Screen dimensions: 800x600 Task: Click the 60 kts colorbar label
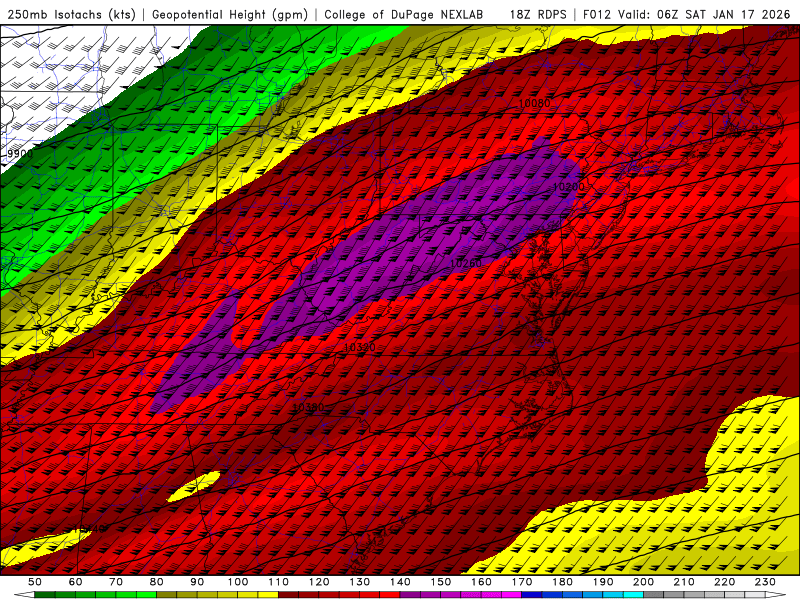(76, 582)
